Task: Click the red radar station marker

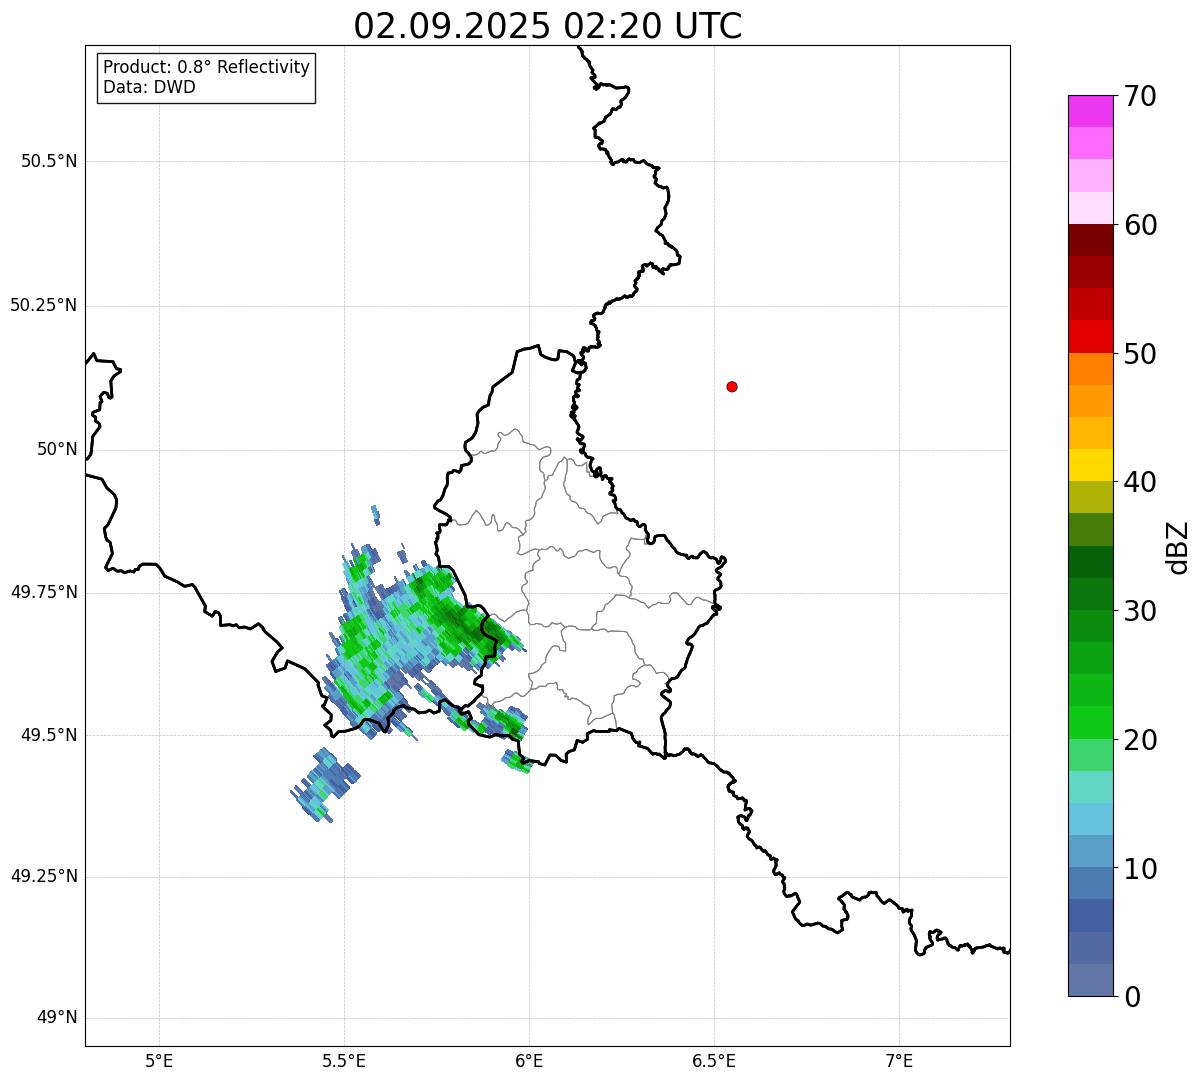Action: coord(732,386)
